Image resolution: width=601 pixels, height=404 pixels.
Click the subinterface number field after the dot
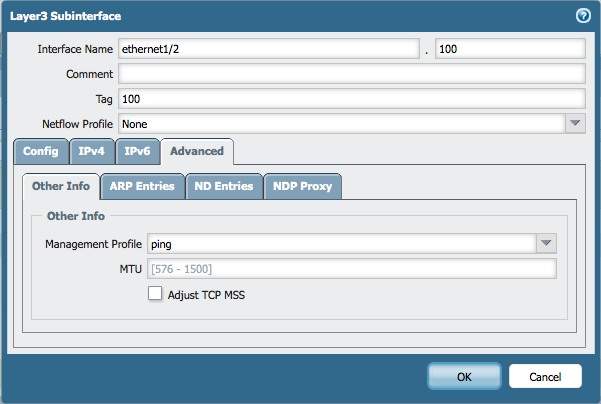[509, 49]
